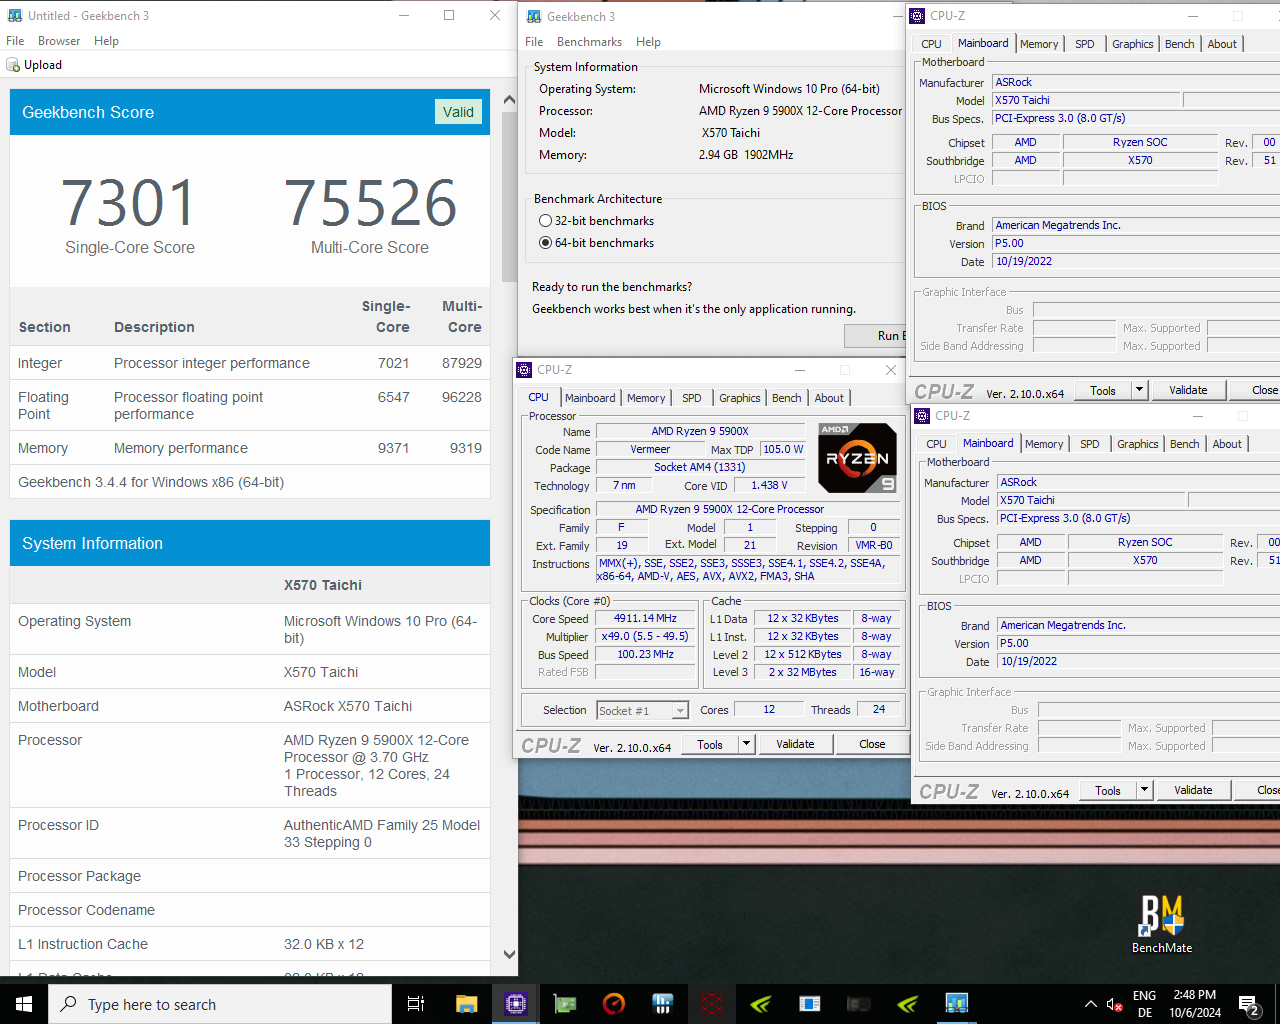Click the Geekbench results scrollbar thumb
Image resolution: width=1280 pixels, height=1024 pixels.
point(509,195)
